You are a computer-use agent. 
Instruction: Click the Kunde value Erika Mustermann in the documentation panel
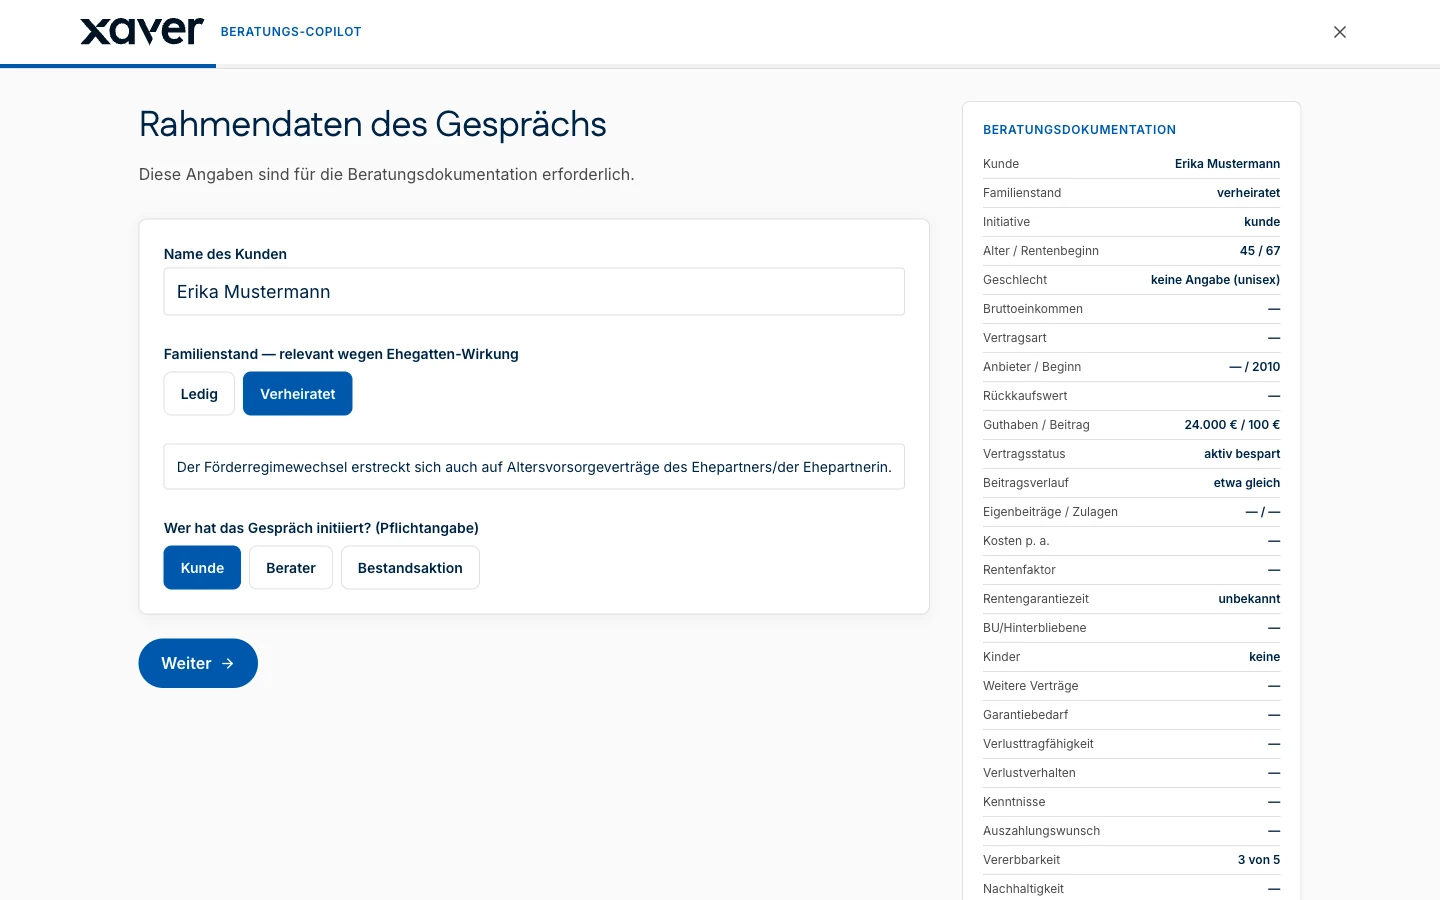(x=1227, y=164)
